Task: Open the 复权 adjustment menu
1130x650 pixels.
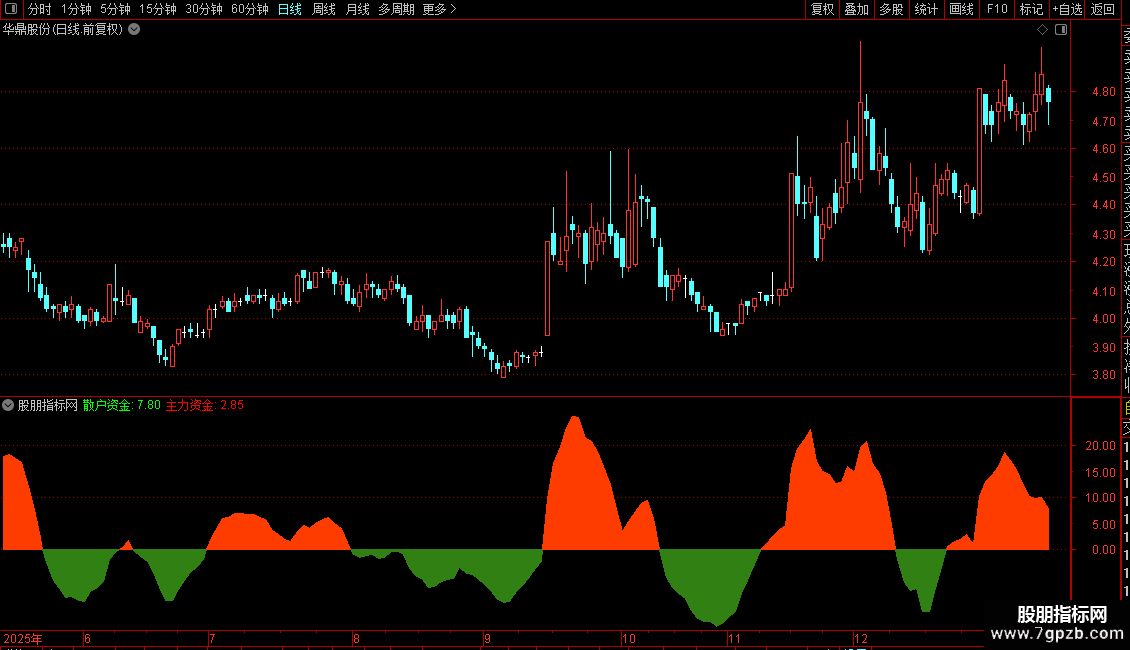Action: click(x=822, y=9)
